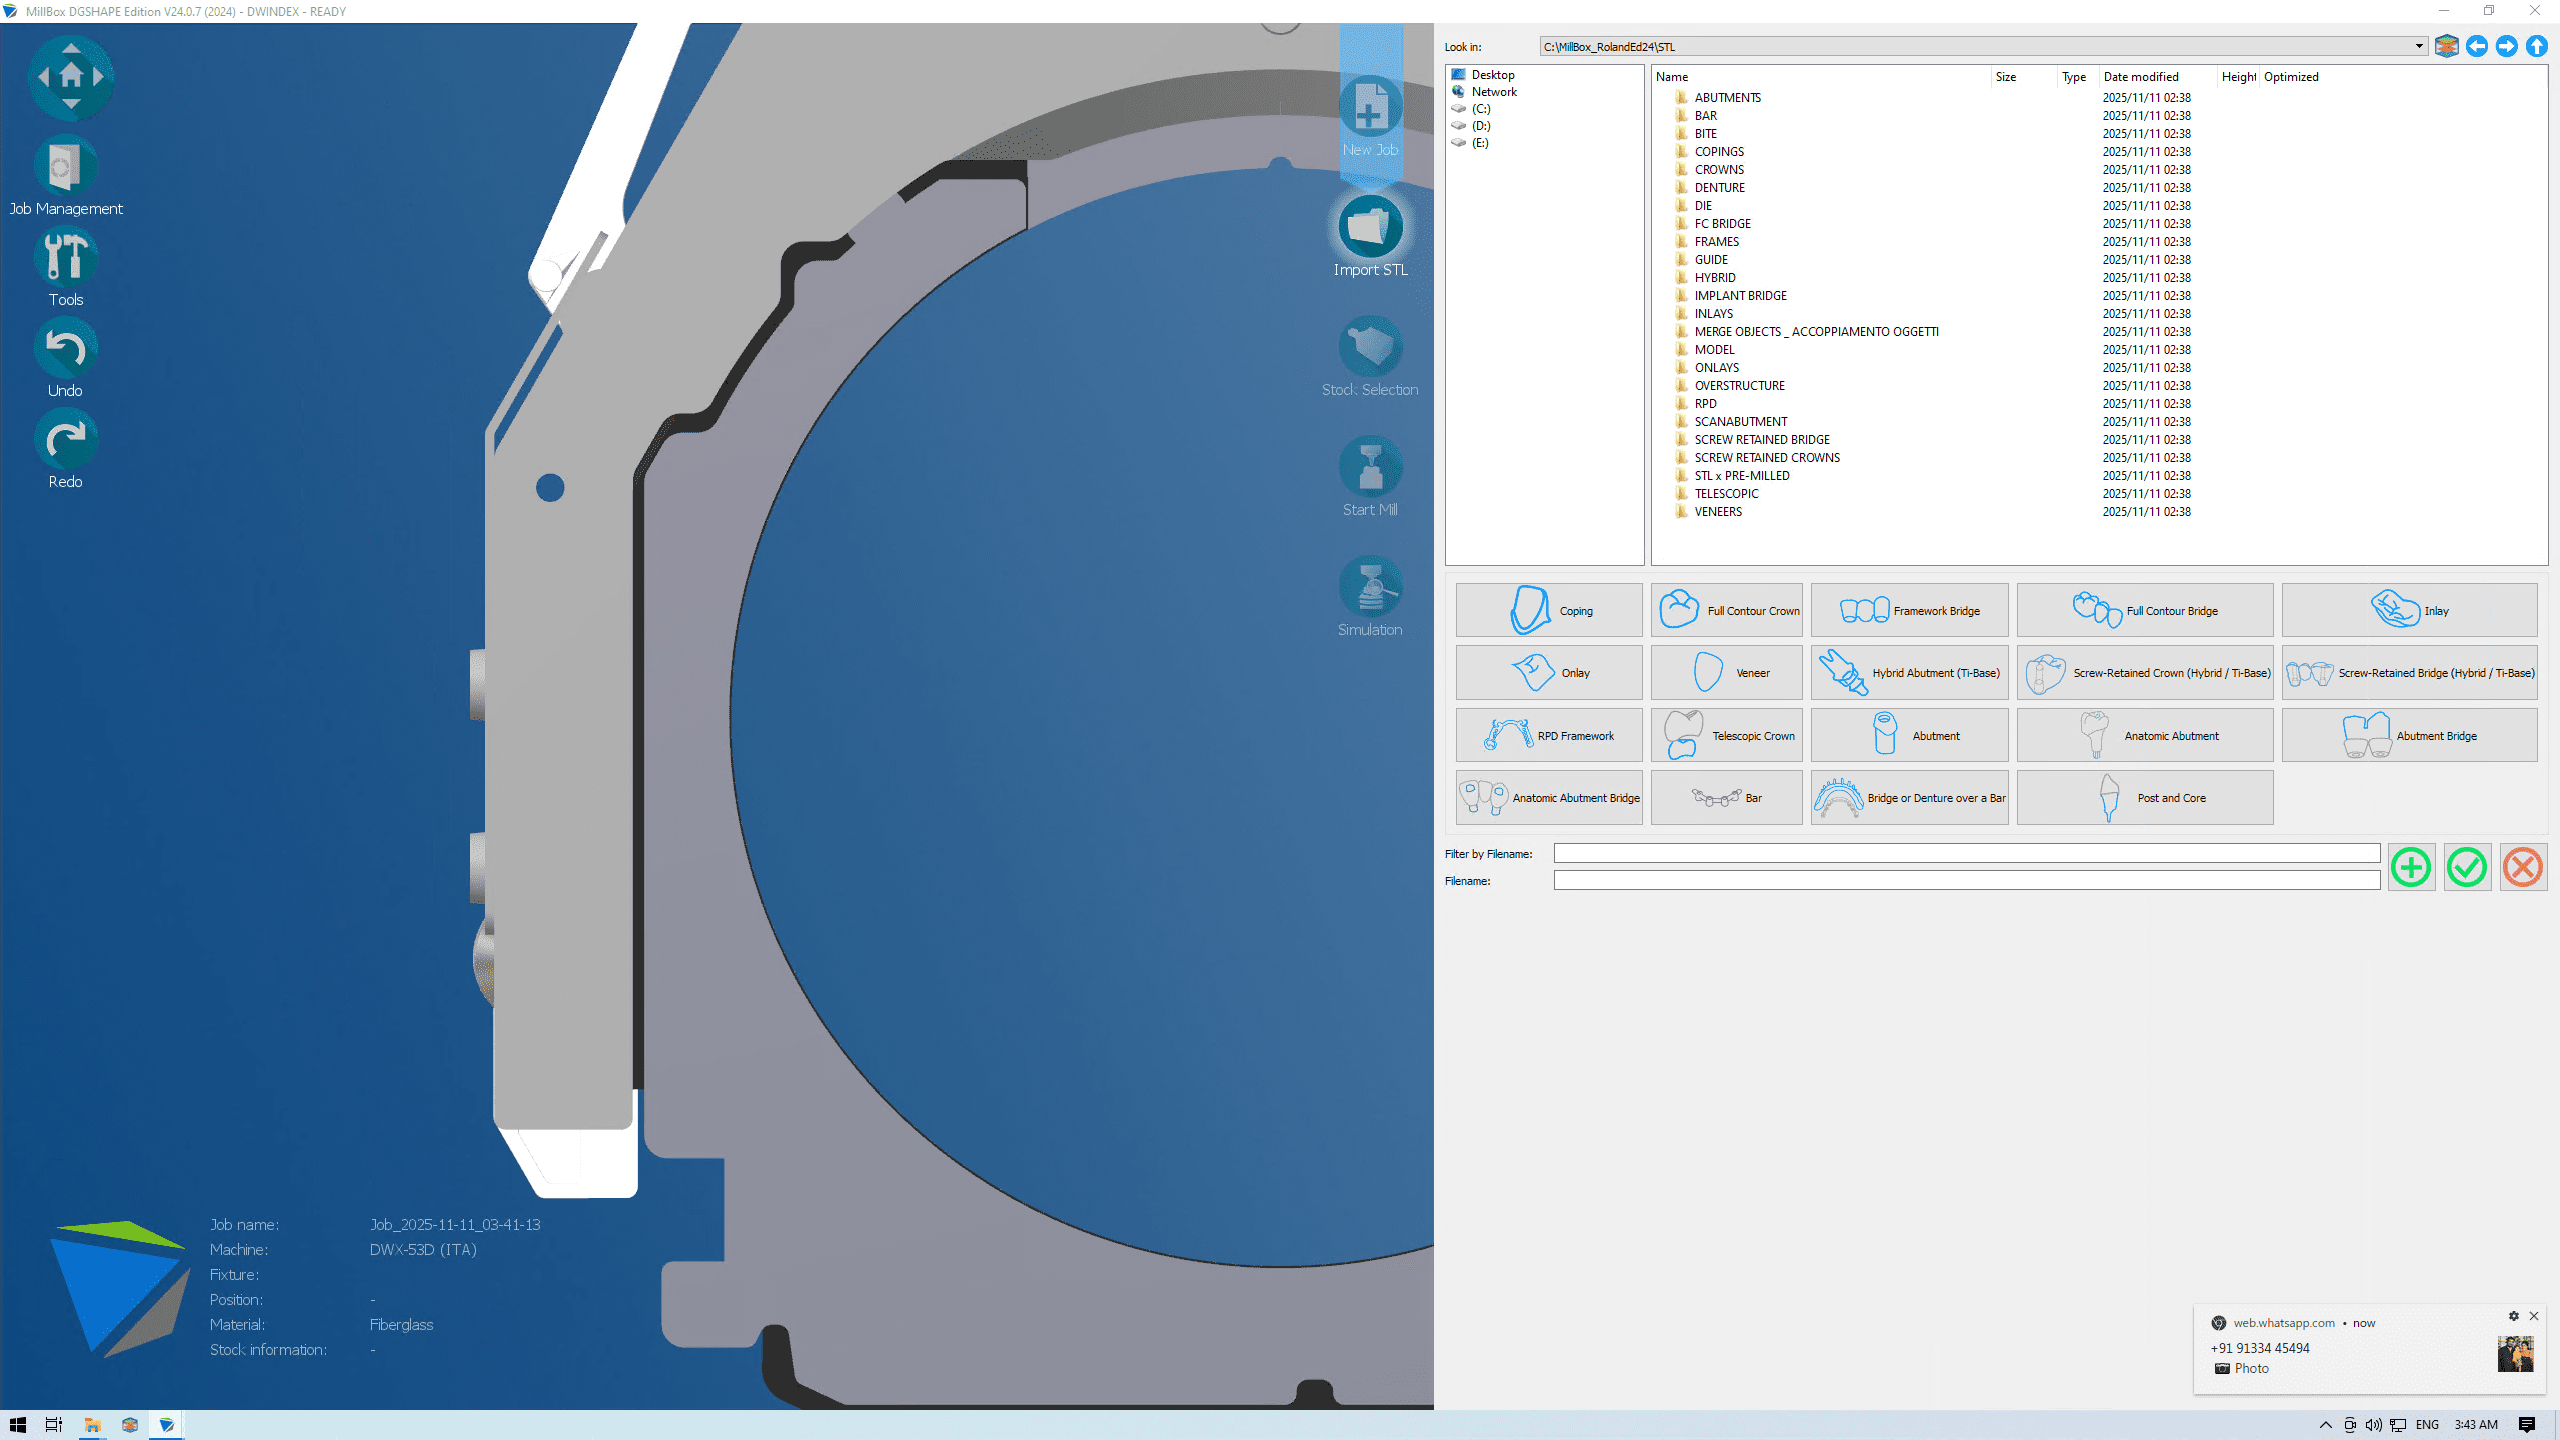
Task: Sort files by Name column header
Action: click(x=1671, y=77)
